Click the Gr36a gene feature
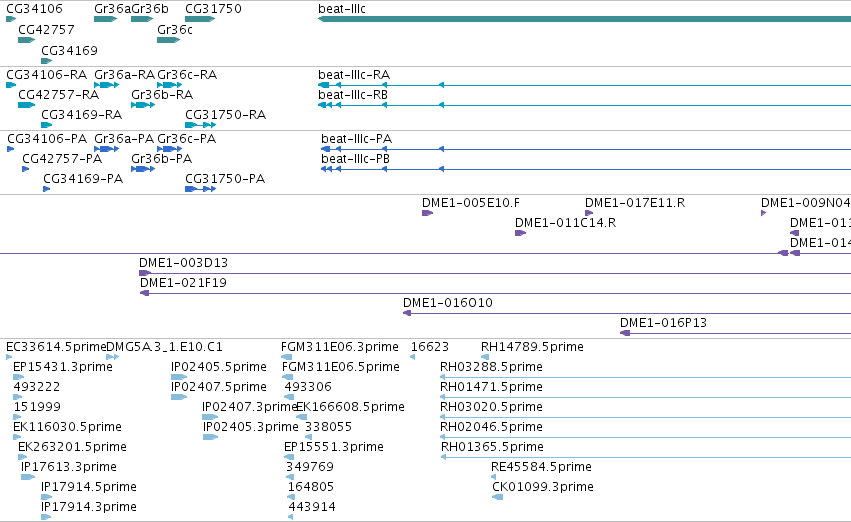This screenshot has height=522, width=851. coord(105,19)
